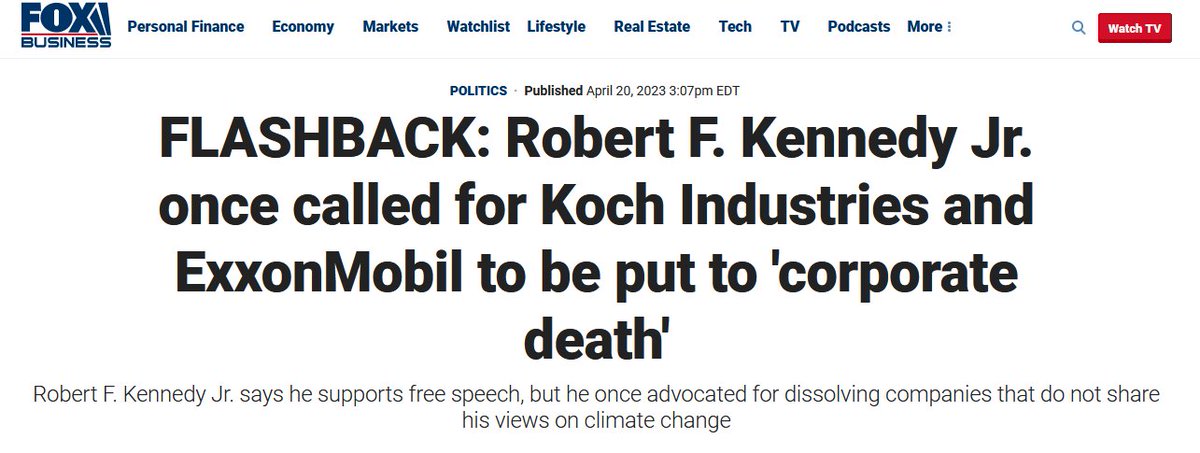Click the red Watch TV button
The height and width of the screenshot is (453, 1200).
click(x=1135, y=28)
